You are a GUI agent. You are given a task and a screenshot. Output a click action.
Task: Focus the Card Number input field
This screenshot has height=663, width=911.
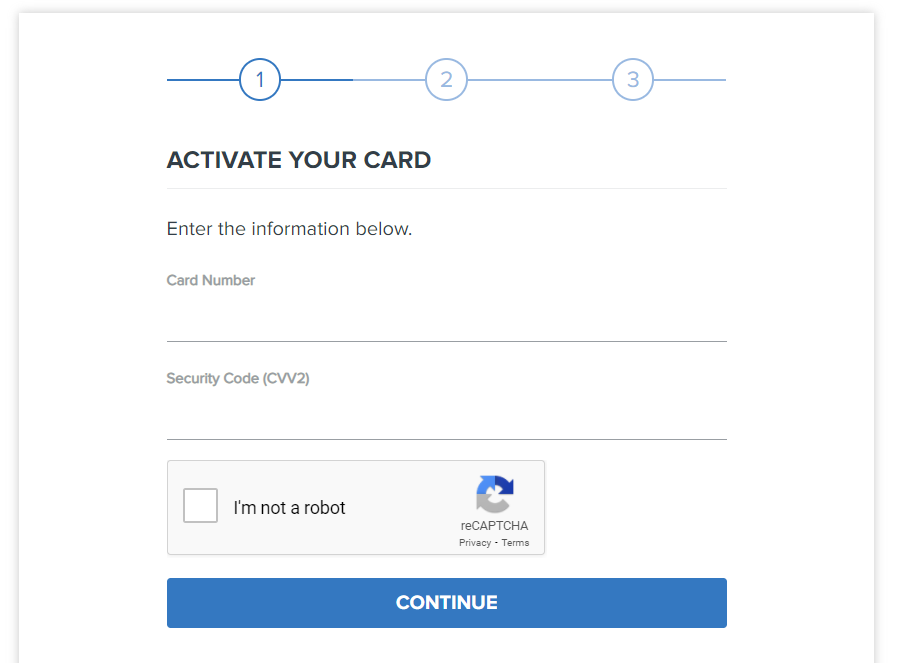pos(446,320)
